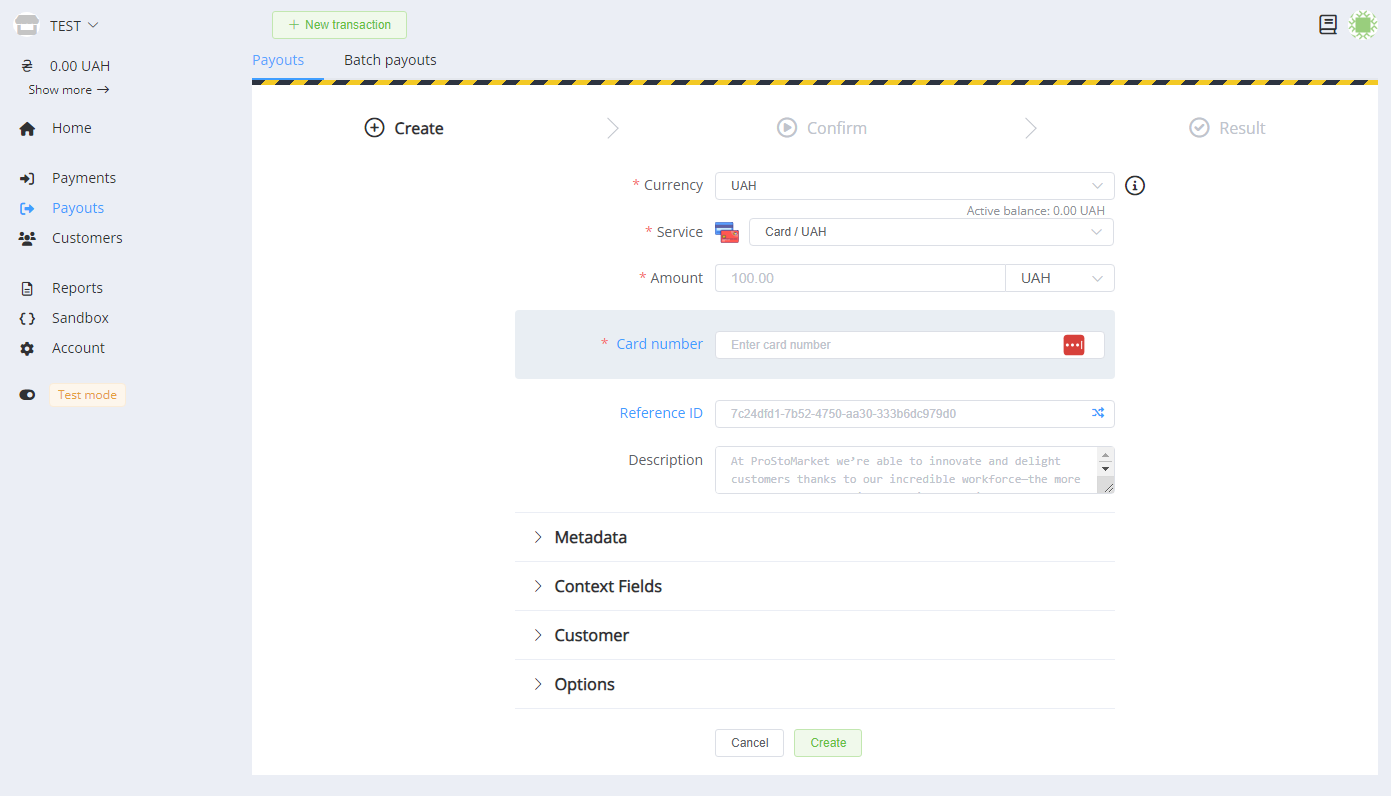Regenerate Reference ID with shuffle icon
Viewport: 1391px width, 796px height.
1097,413
